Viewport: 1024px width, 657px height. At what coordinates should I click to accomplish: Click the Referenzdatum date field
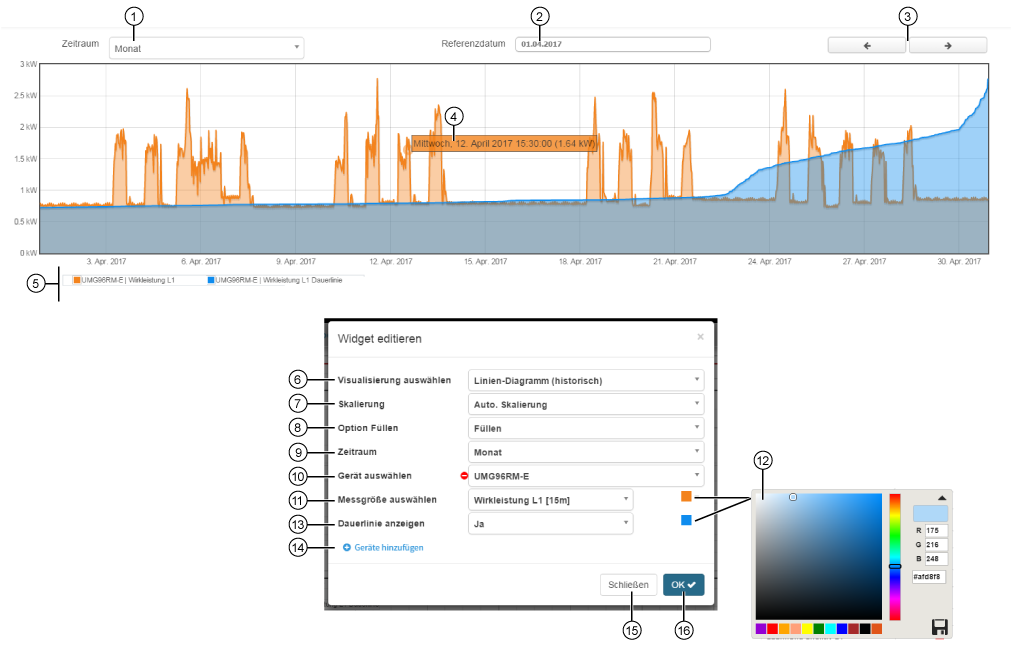(x=612, y=44)
